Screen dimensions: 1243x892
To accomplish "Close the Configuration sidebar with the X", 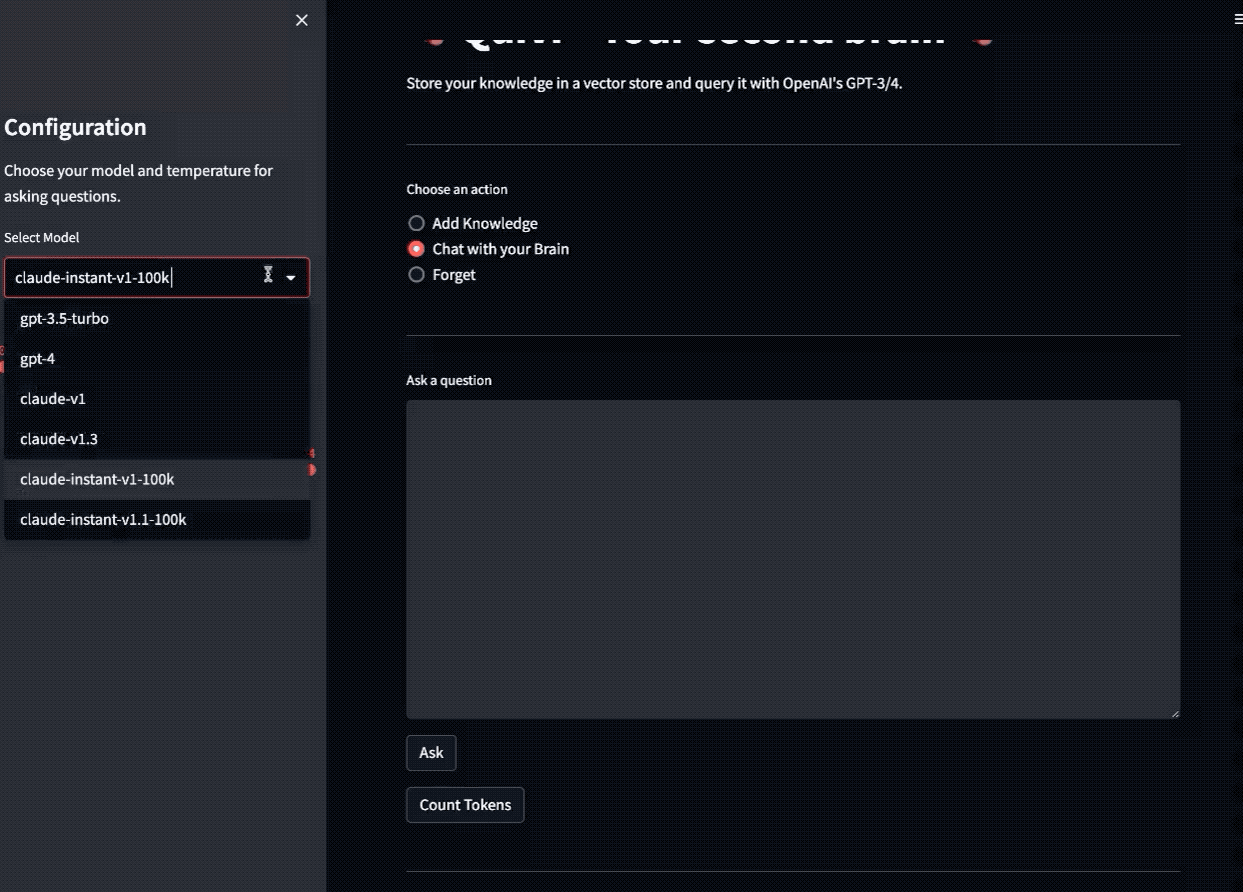I will pyautogui.click(x=302, y=20).
